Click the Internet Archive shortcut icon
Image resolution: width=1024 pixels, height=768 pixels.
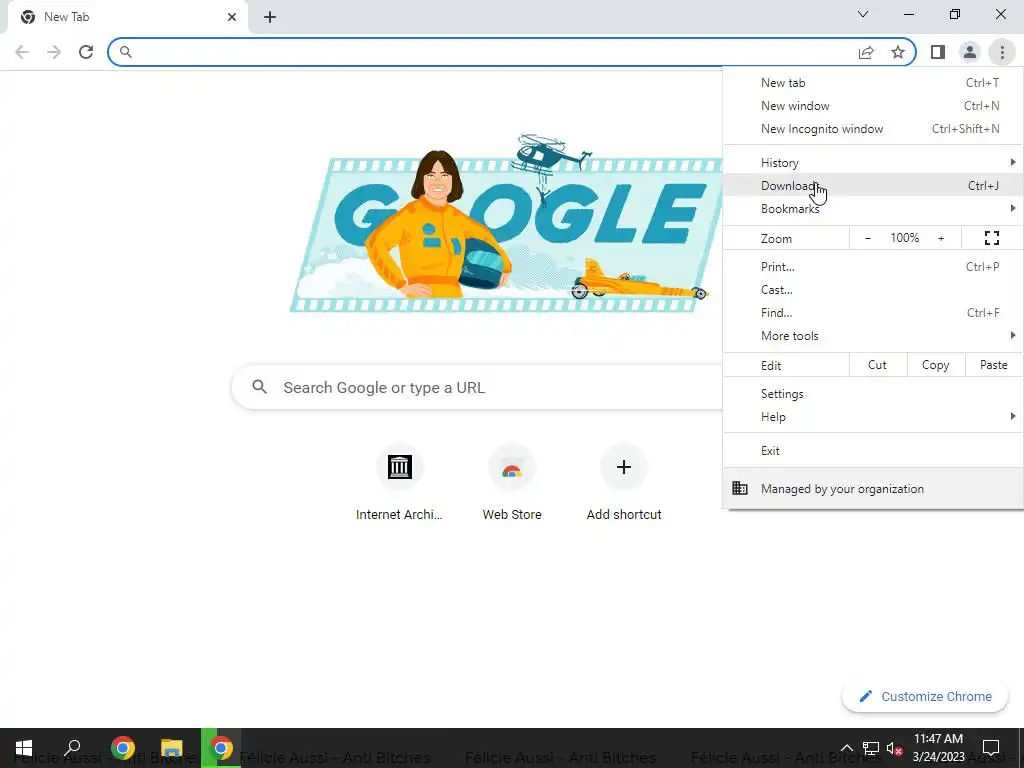click(x=400, y=467)
